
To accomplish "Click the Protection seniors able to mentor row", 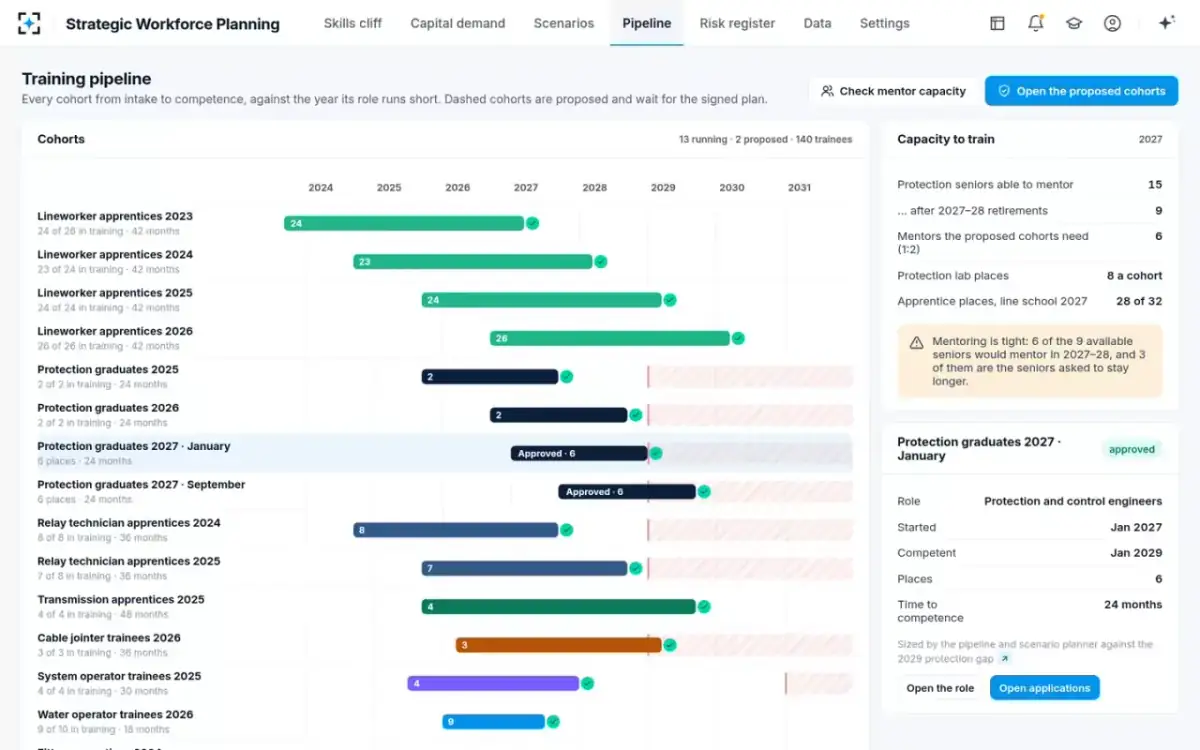I will point(1029,185).
